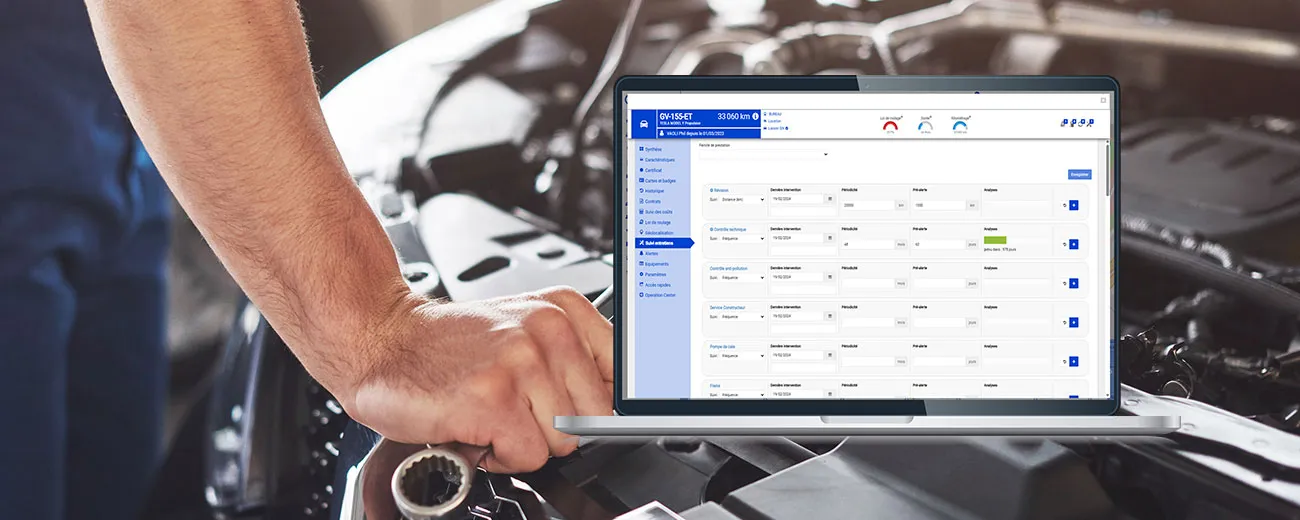The width and height of the screenshot is (1300, 520).
Task: Click the calendar icon in the Contrôle technique row
Action: coord(829,238)
